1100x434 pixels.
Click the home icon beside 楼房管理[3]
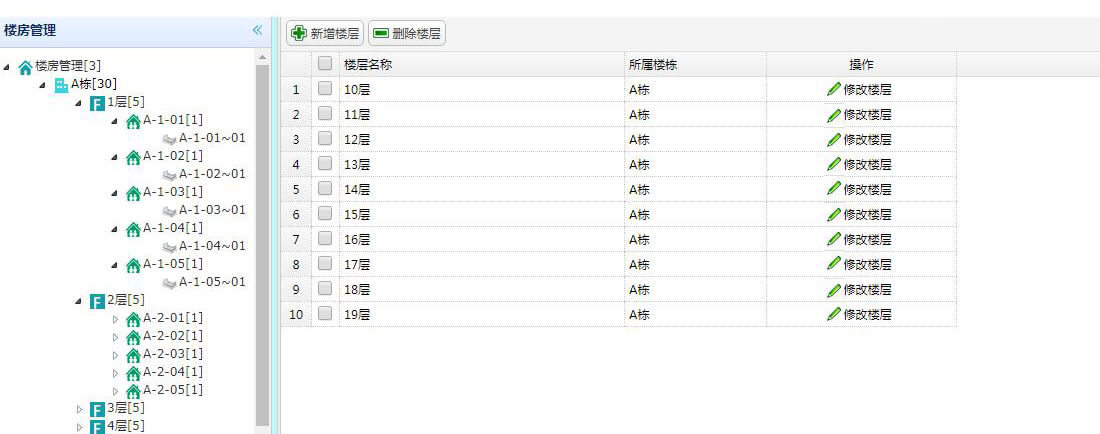click(x=25, y=67)
